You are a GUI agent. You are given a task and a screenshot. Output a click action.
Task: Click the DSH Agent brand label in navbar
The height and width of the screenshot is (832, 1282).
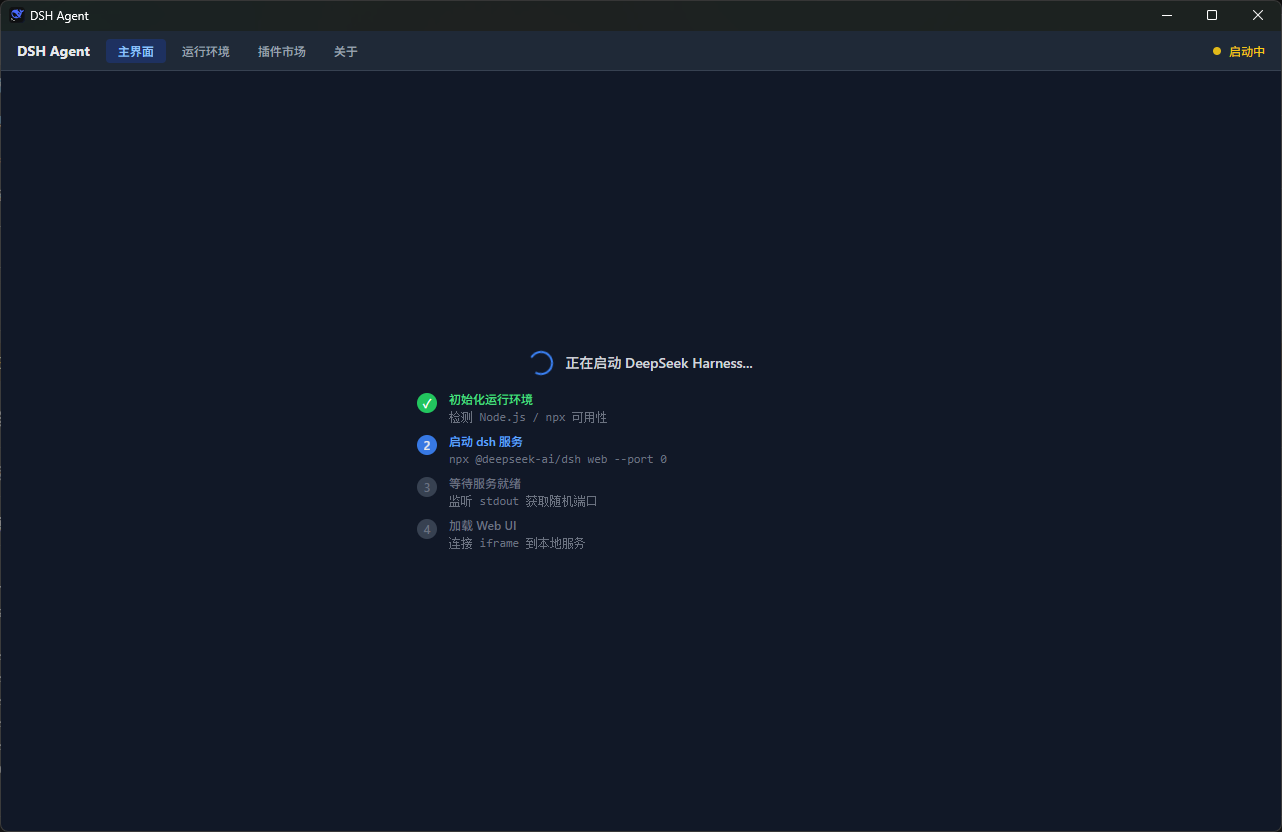54,51
